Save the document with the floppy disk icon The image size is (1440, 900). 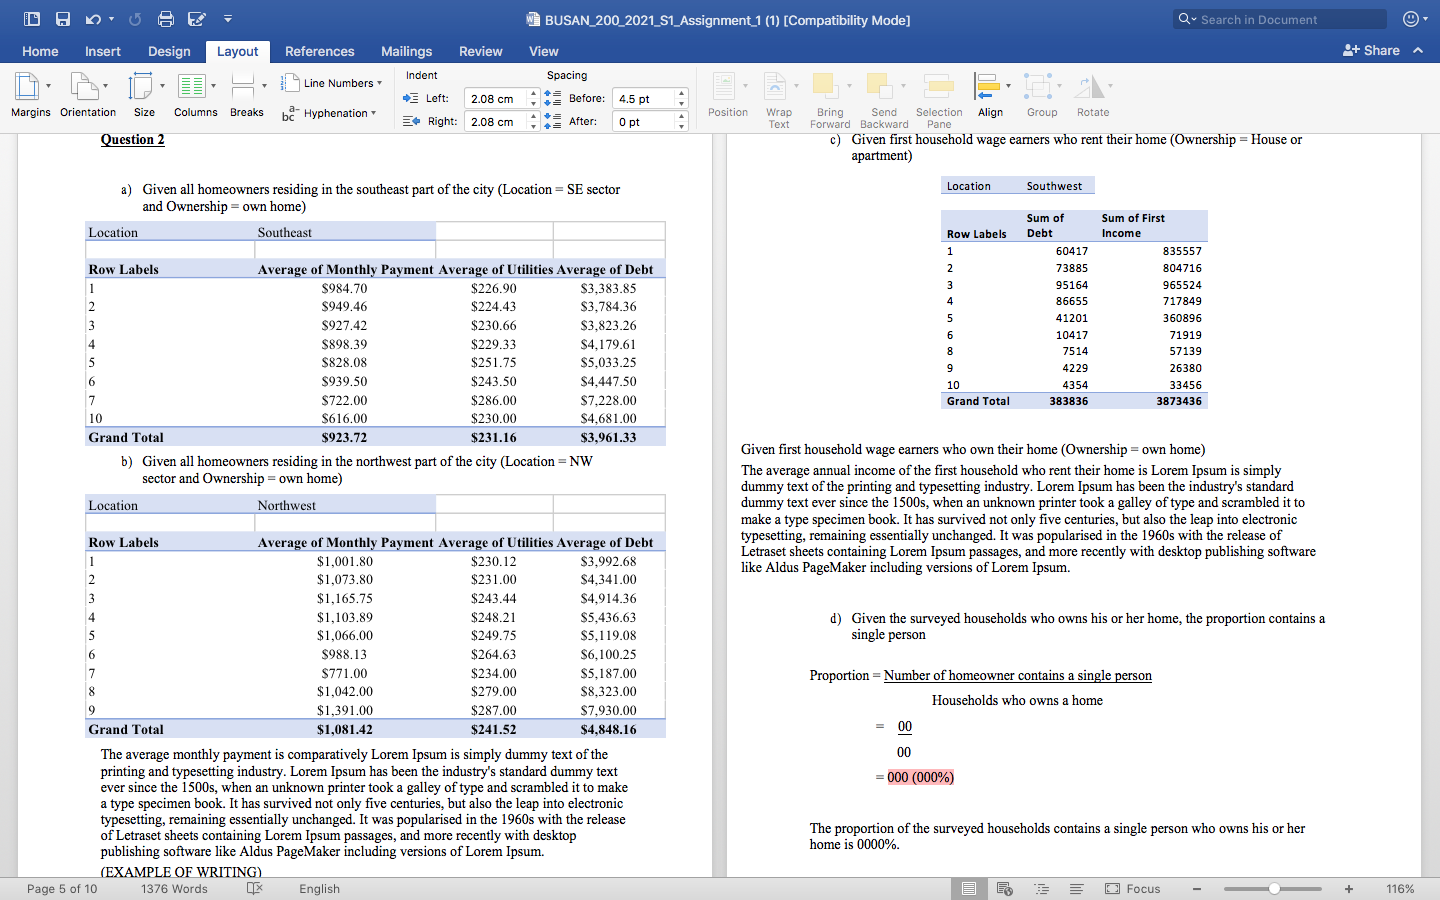[x=63, y=19]
